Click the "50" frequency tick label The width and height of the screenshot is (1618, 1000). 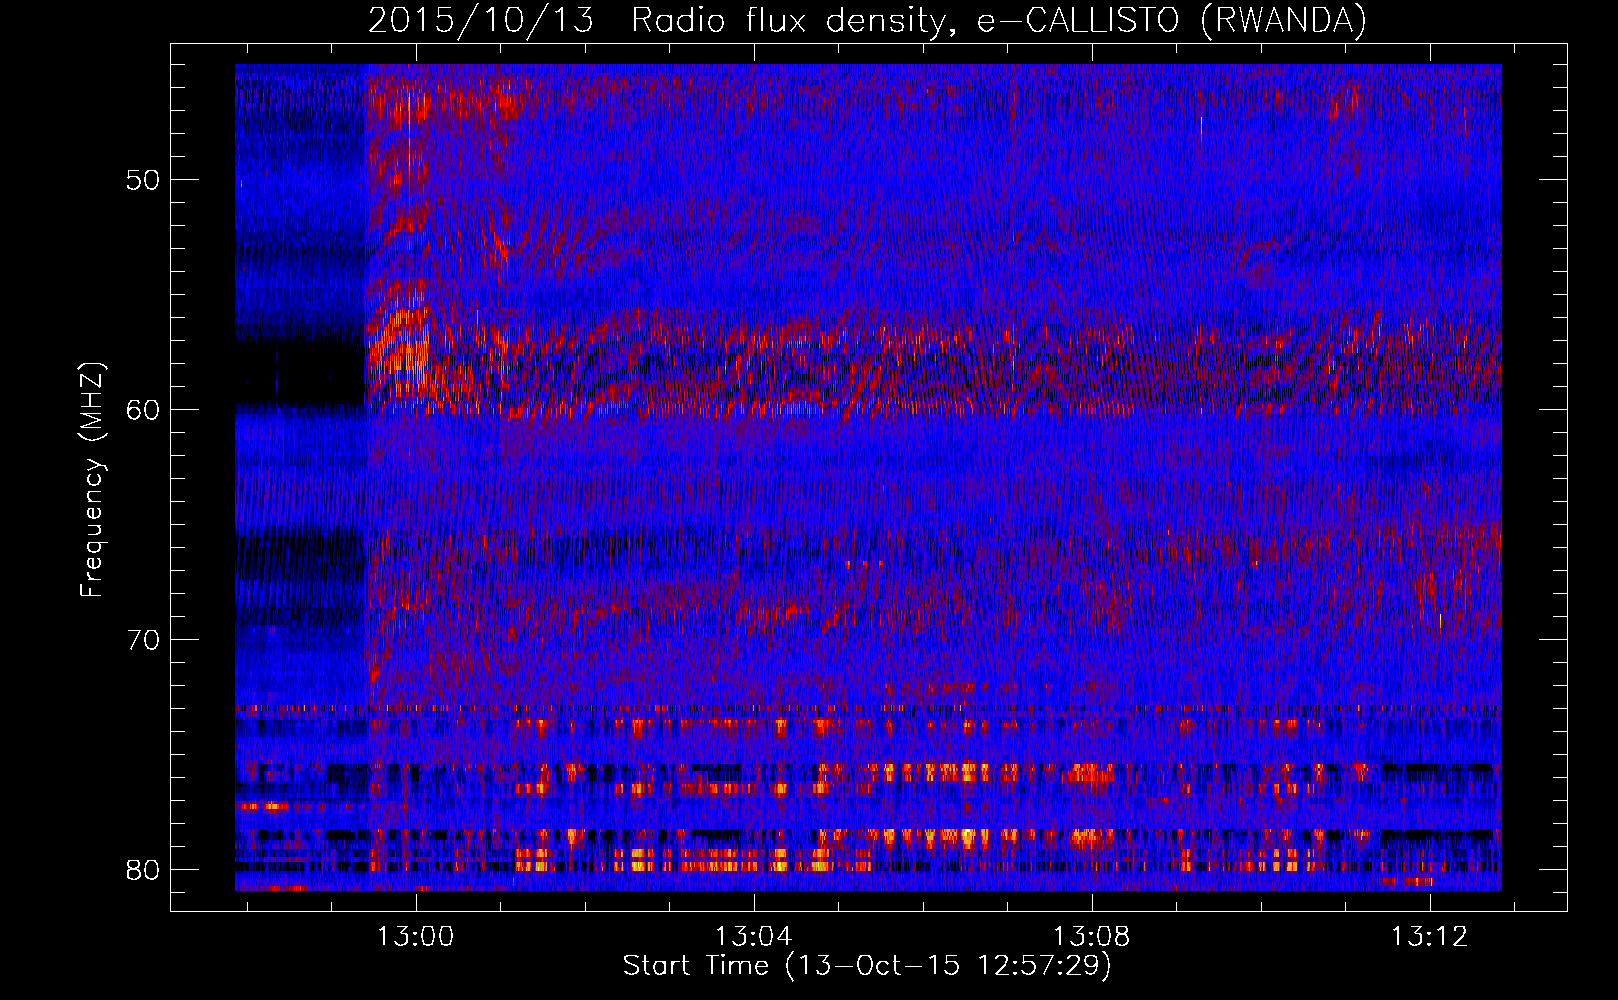click(144, 180)
